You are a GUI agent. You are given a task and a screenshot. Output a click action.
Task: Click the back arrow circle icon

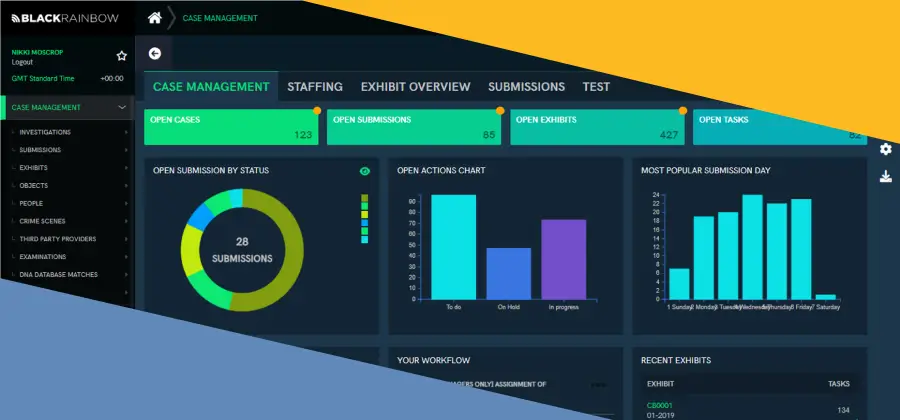pos(155,54)
